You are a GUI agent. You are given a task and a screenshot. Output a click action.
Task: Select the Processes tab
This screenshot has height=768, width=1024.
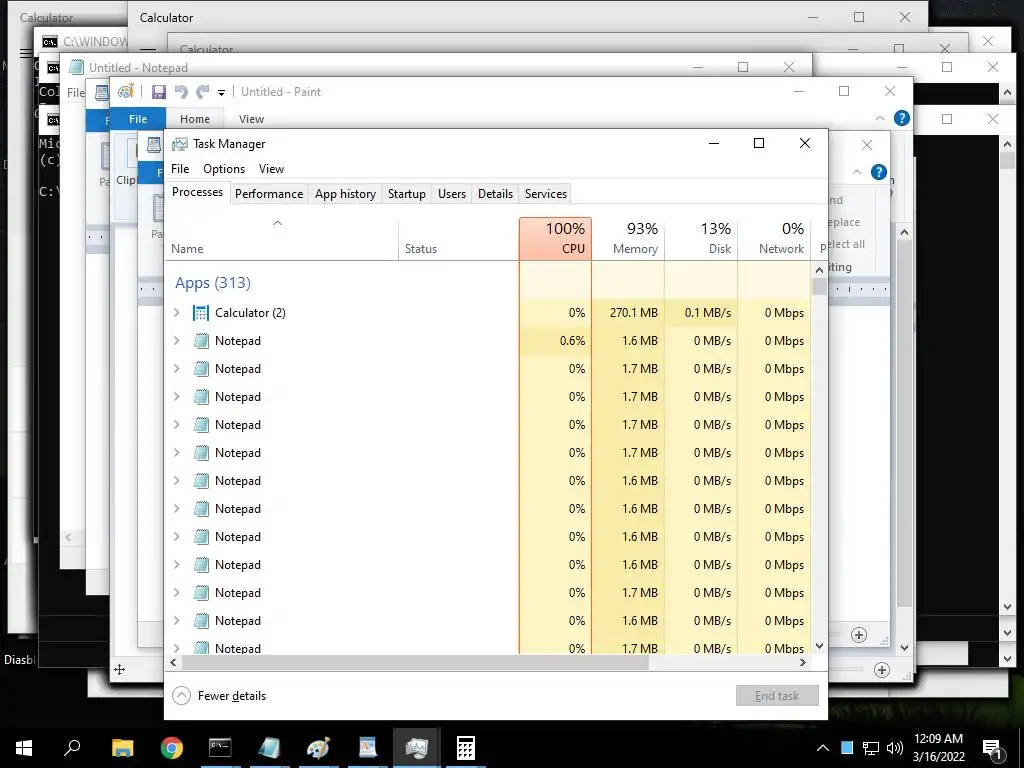coord(197,192)
